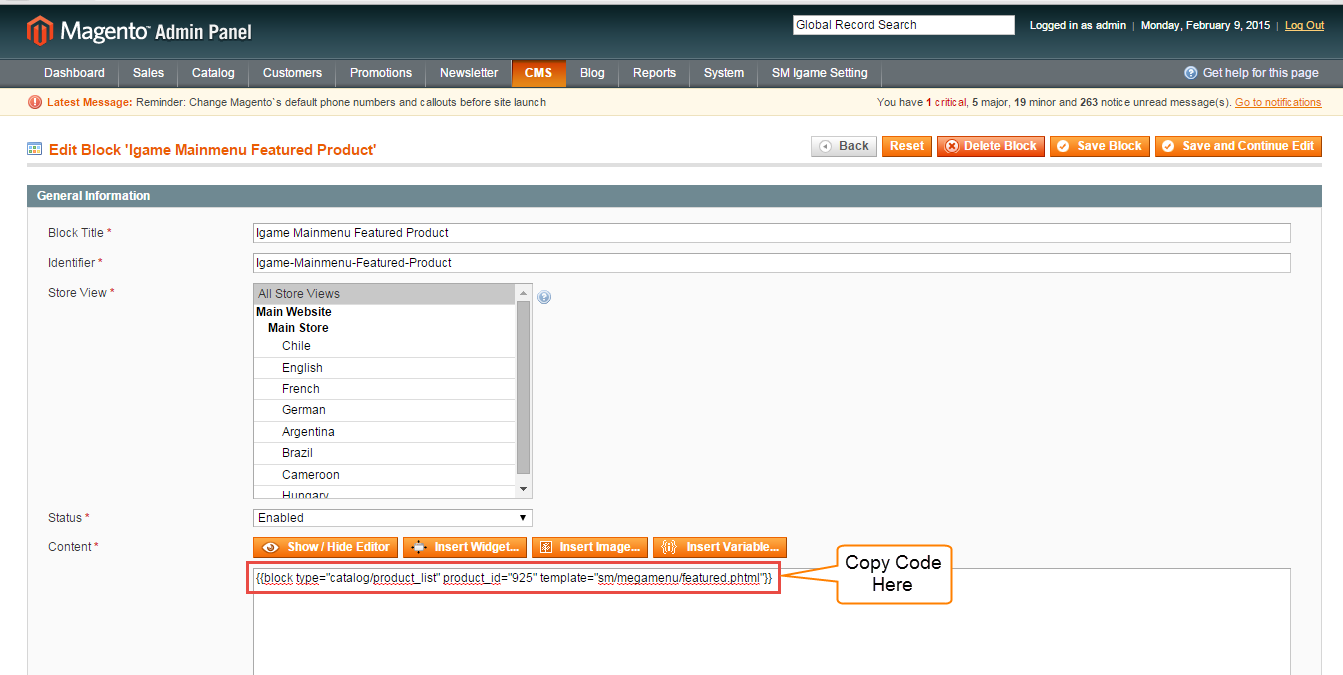This screenshot has width=1343, height=675.
Task: Click the Main Website group label
Action: (x=294, y=312)
